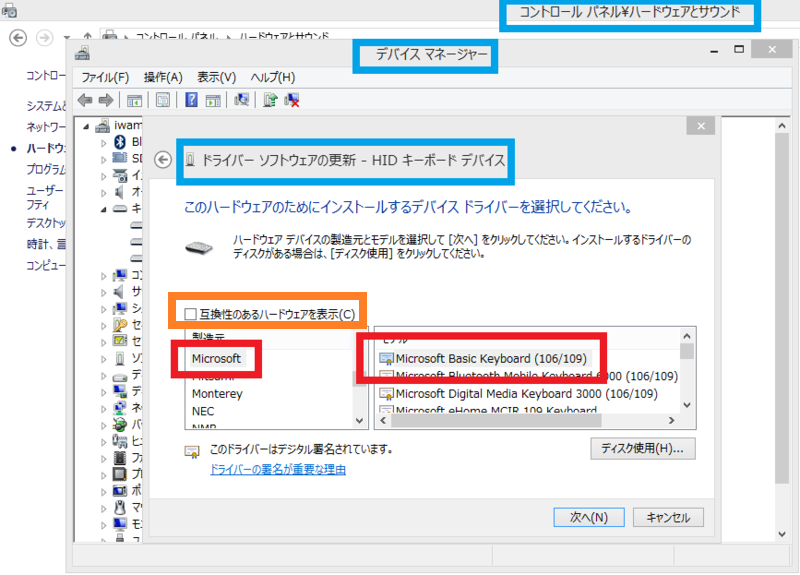
Task: Close the driver update dialog with X
Action: tap(701, 126)
